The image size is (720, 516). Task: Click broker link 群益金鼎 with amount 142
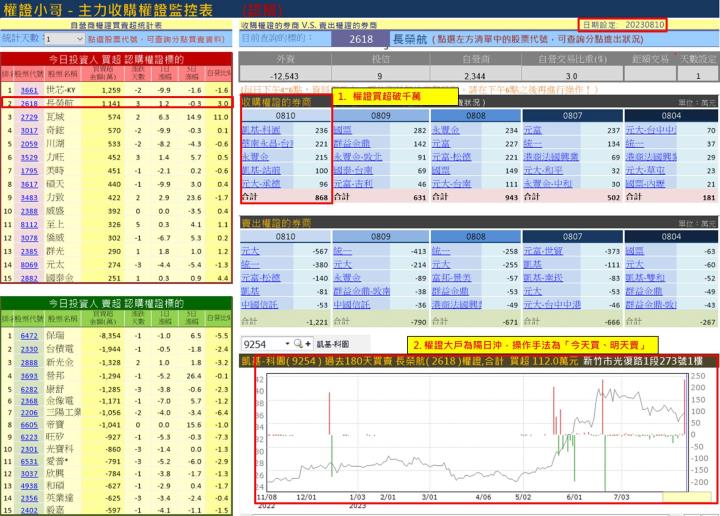pos(352,144)
